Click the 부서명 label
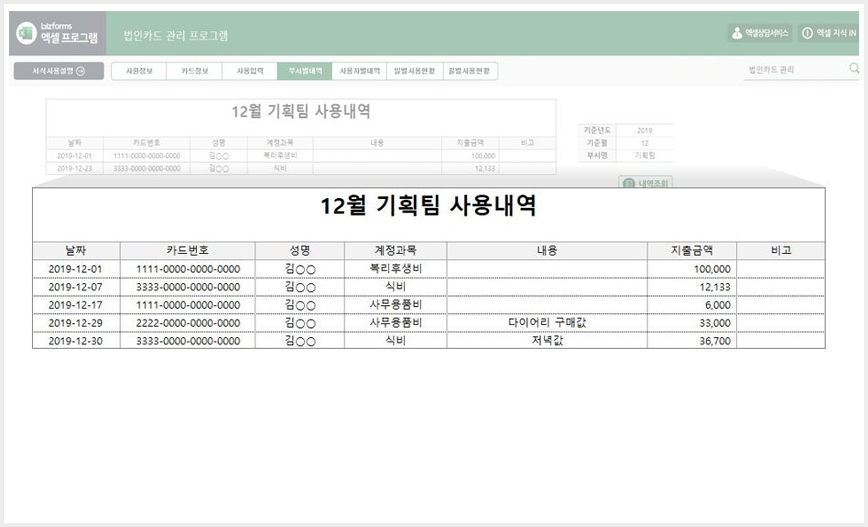 pos(597,156)
